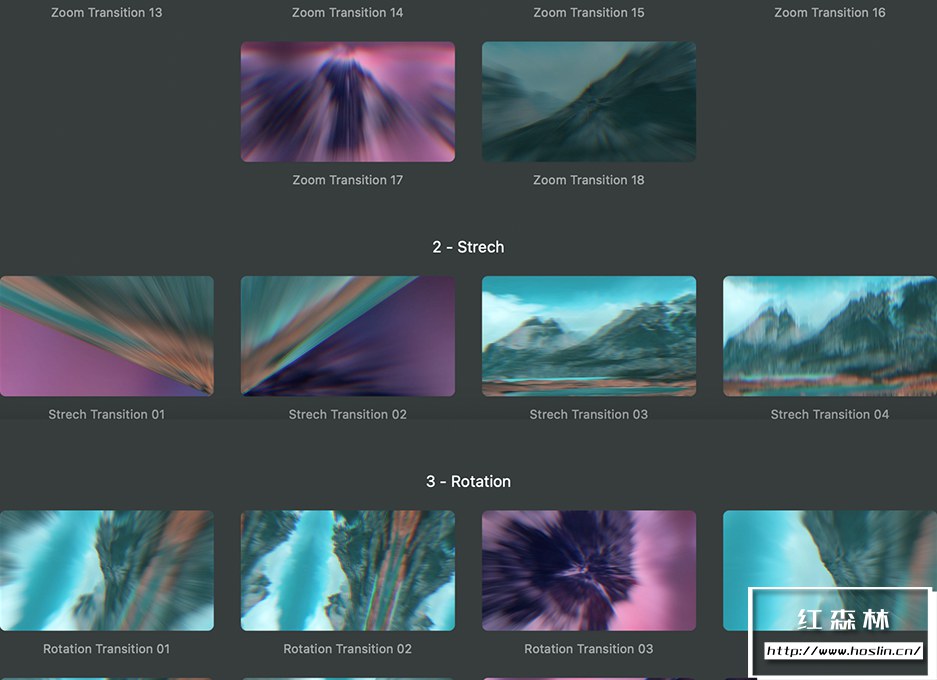Click the "Rotation Transition 01" label
The width and height of the screenshot is (937, 680).
(x=106, y=648)
